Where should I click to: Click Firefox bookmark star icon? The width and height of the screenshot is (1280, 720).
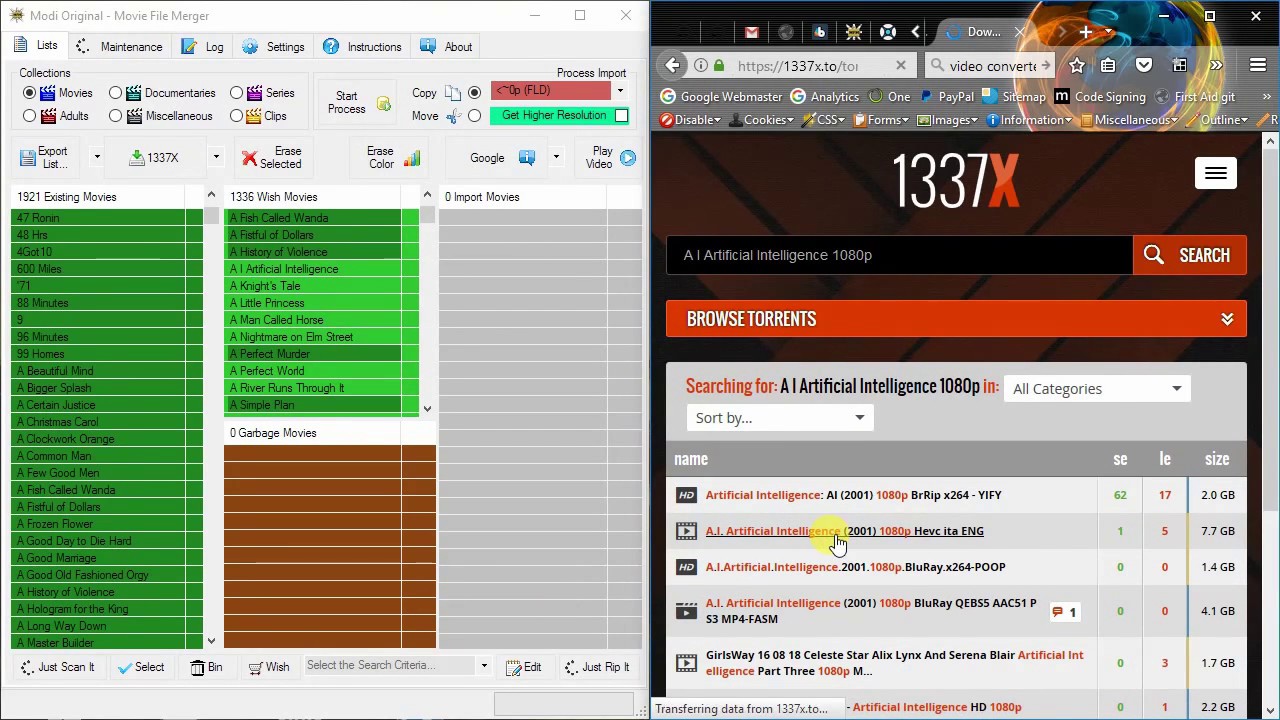tap(1077, 66)
